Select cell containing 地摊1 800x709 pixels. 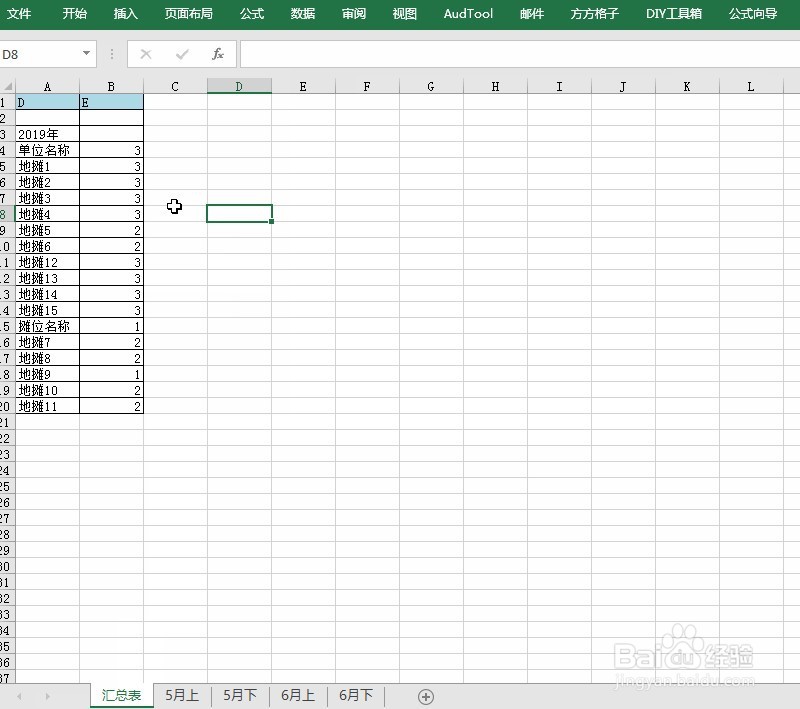point(47,166)
